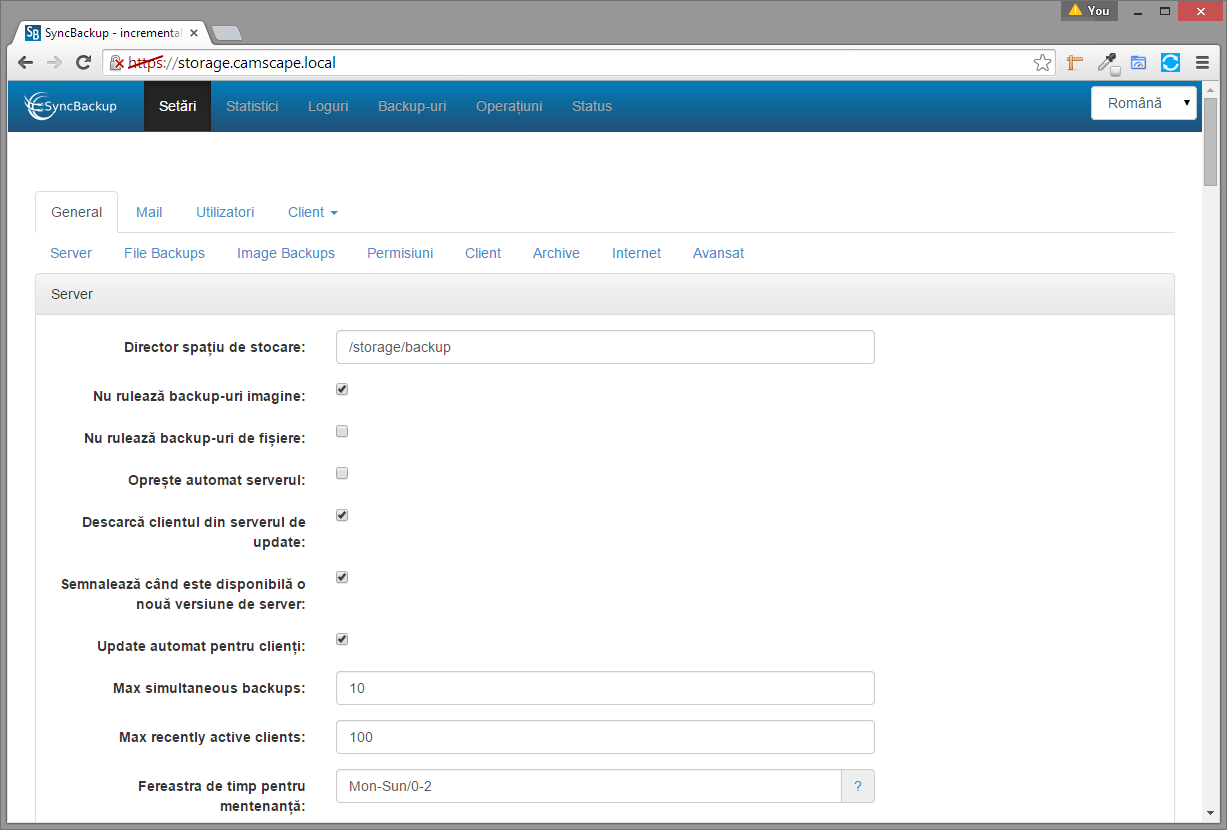The image size is (1227, 830).
Task: Jump to the Server settings section link
Action: (71, 253)
